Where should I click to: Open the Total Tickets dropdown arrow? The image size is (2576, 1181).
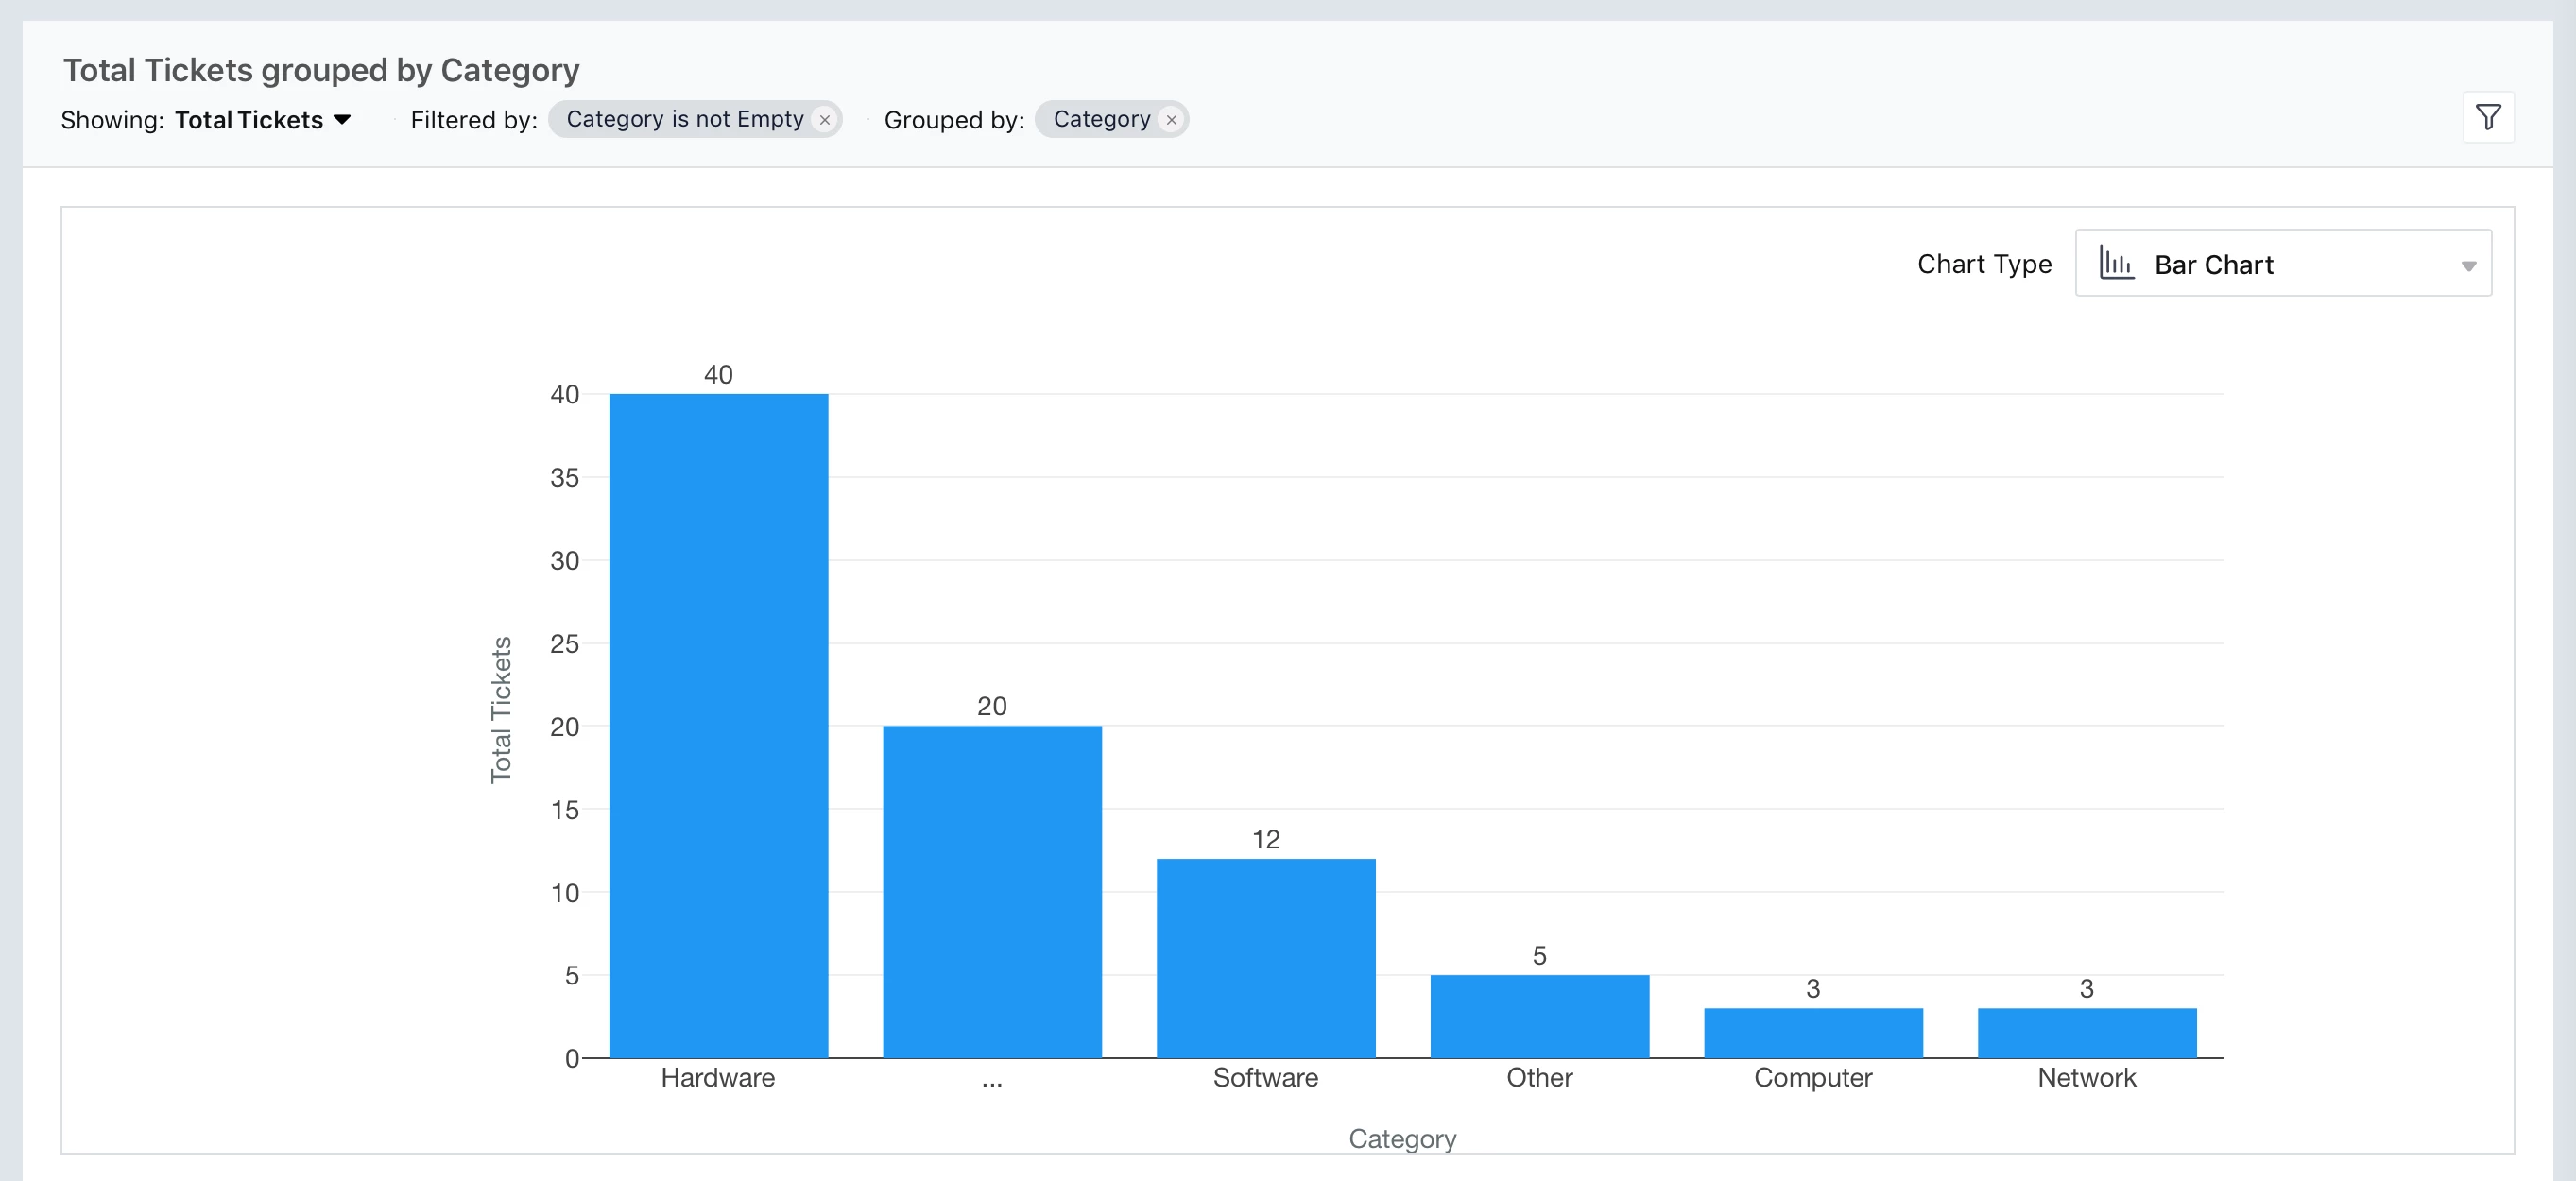click(x=342, y=120)
